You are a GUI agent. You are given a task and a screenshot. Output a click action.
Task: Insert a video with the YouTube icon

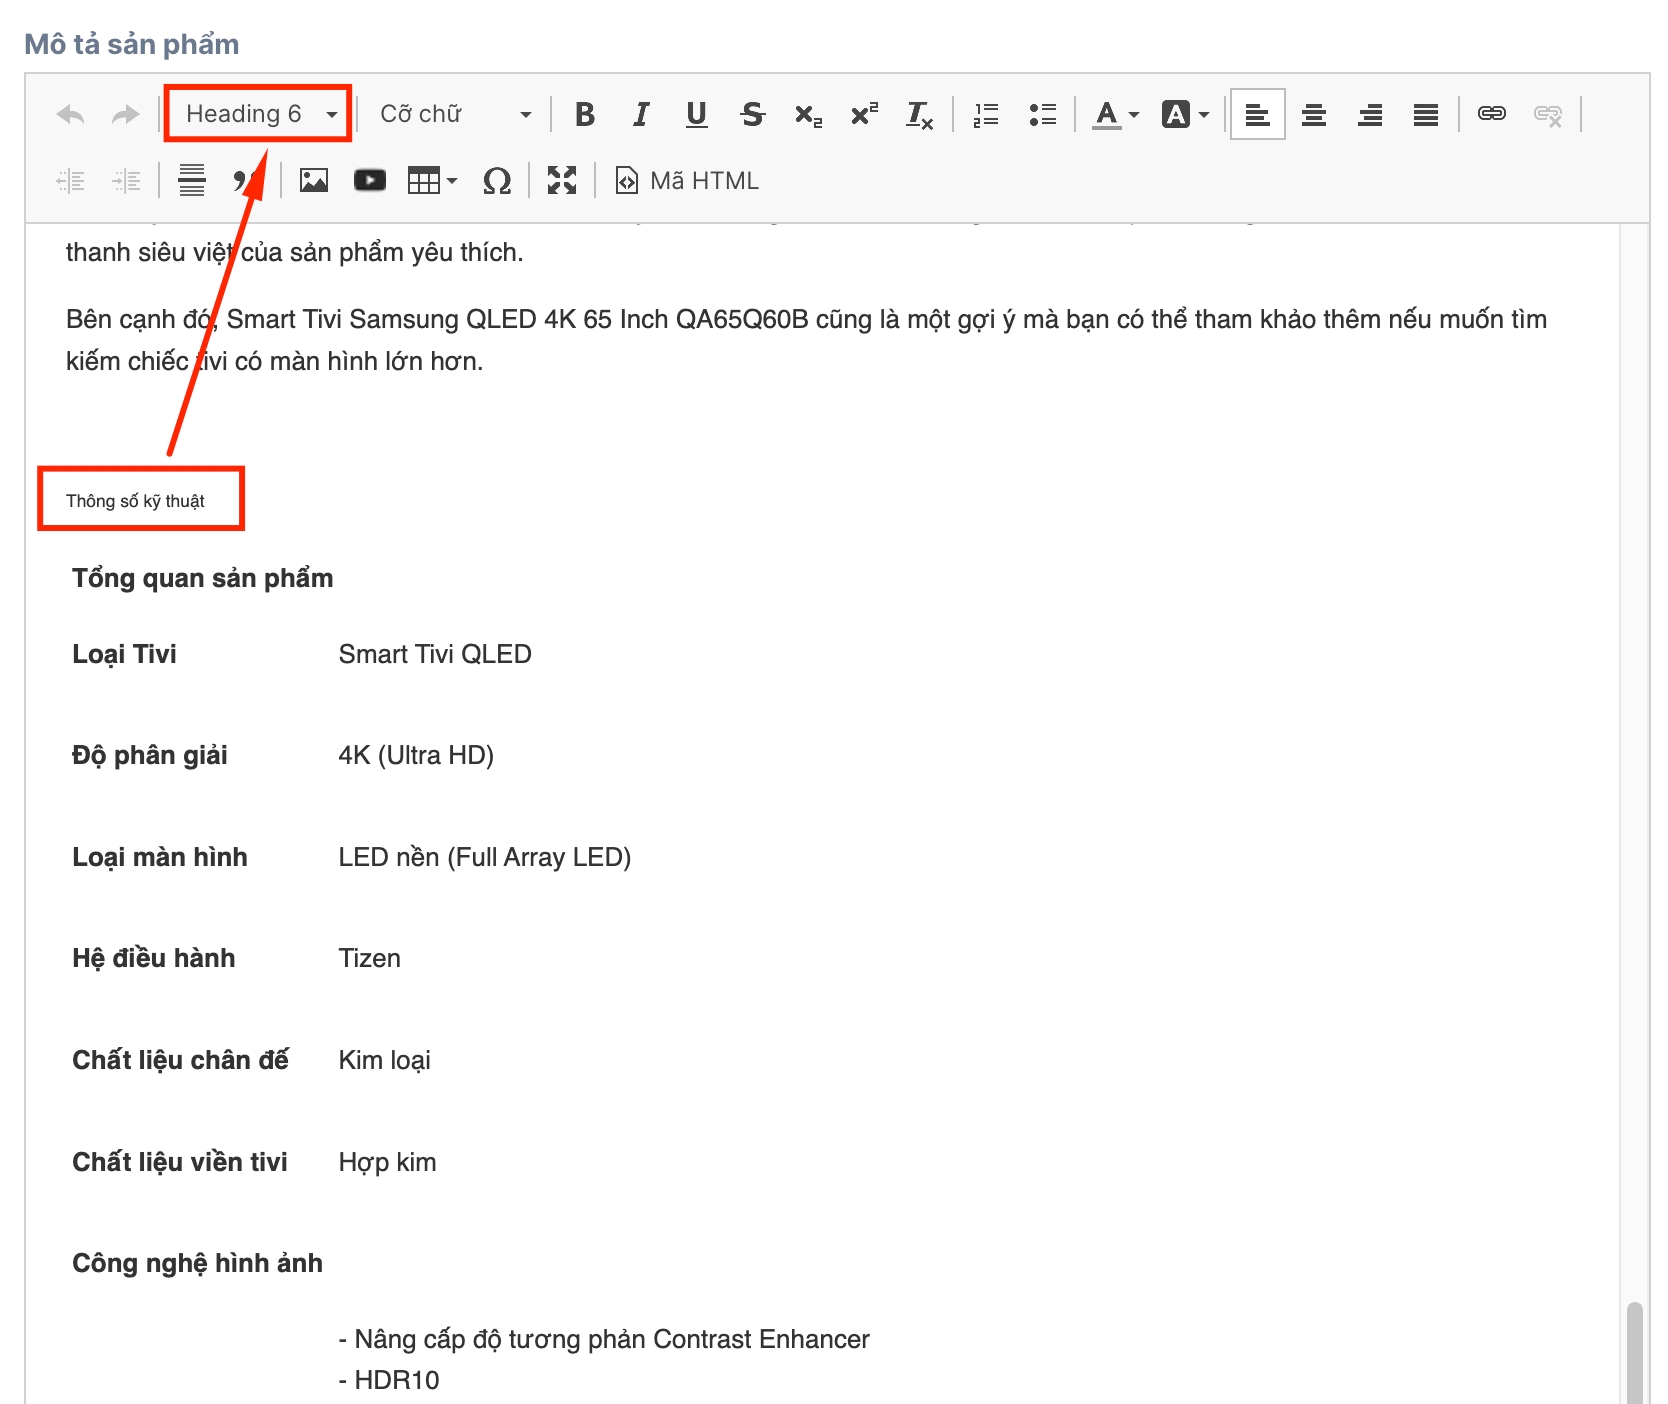[370, 181]
